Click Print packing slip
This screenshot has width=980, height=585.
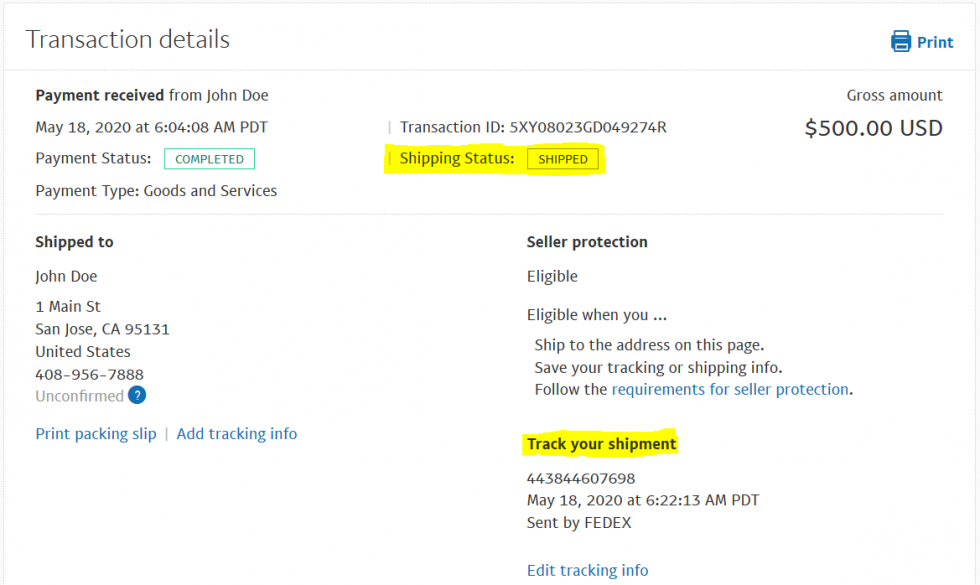tap(95, 433)
